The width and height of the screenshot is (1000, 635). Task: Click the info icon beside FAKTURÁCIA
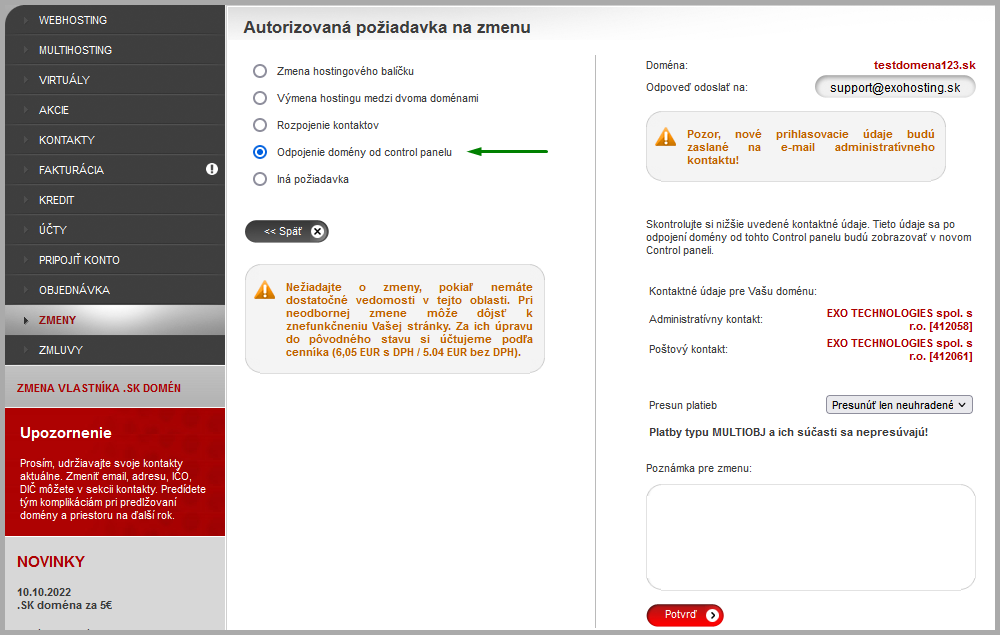[x=212, y=170]
